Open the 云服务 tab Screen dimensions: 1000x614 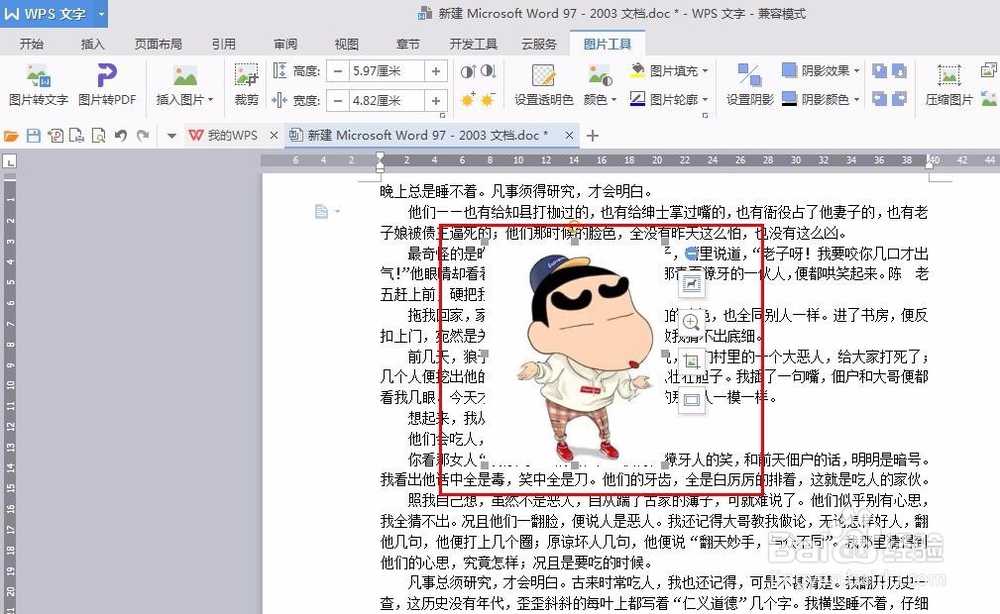click(539, 43)
